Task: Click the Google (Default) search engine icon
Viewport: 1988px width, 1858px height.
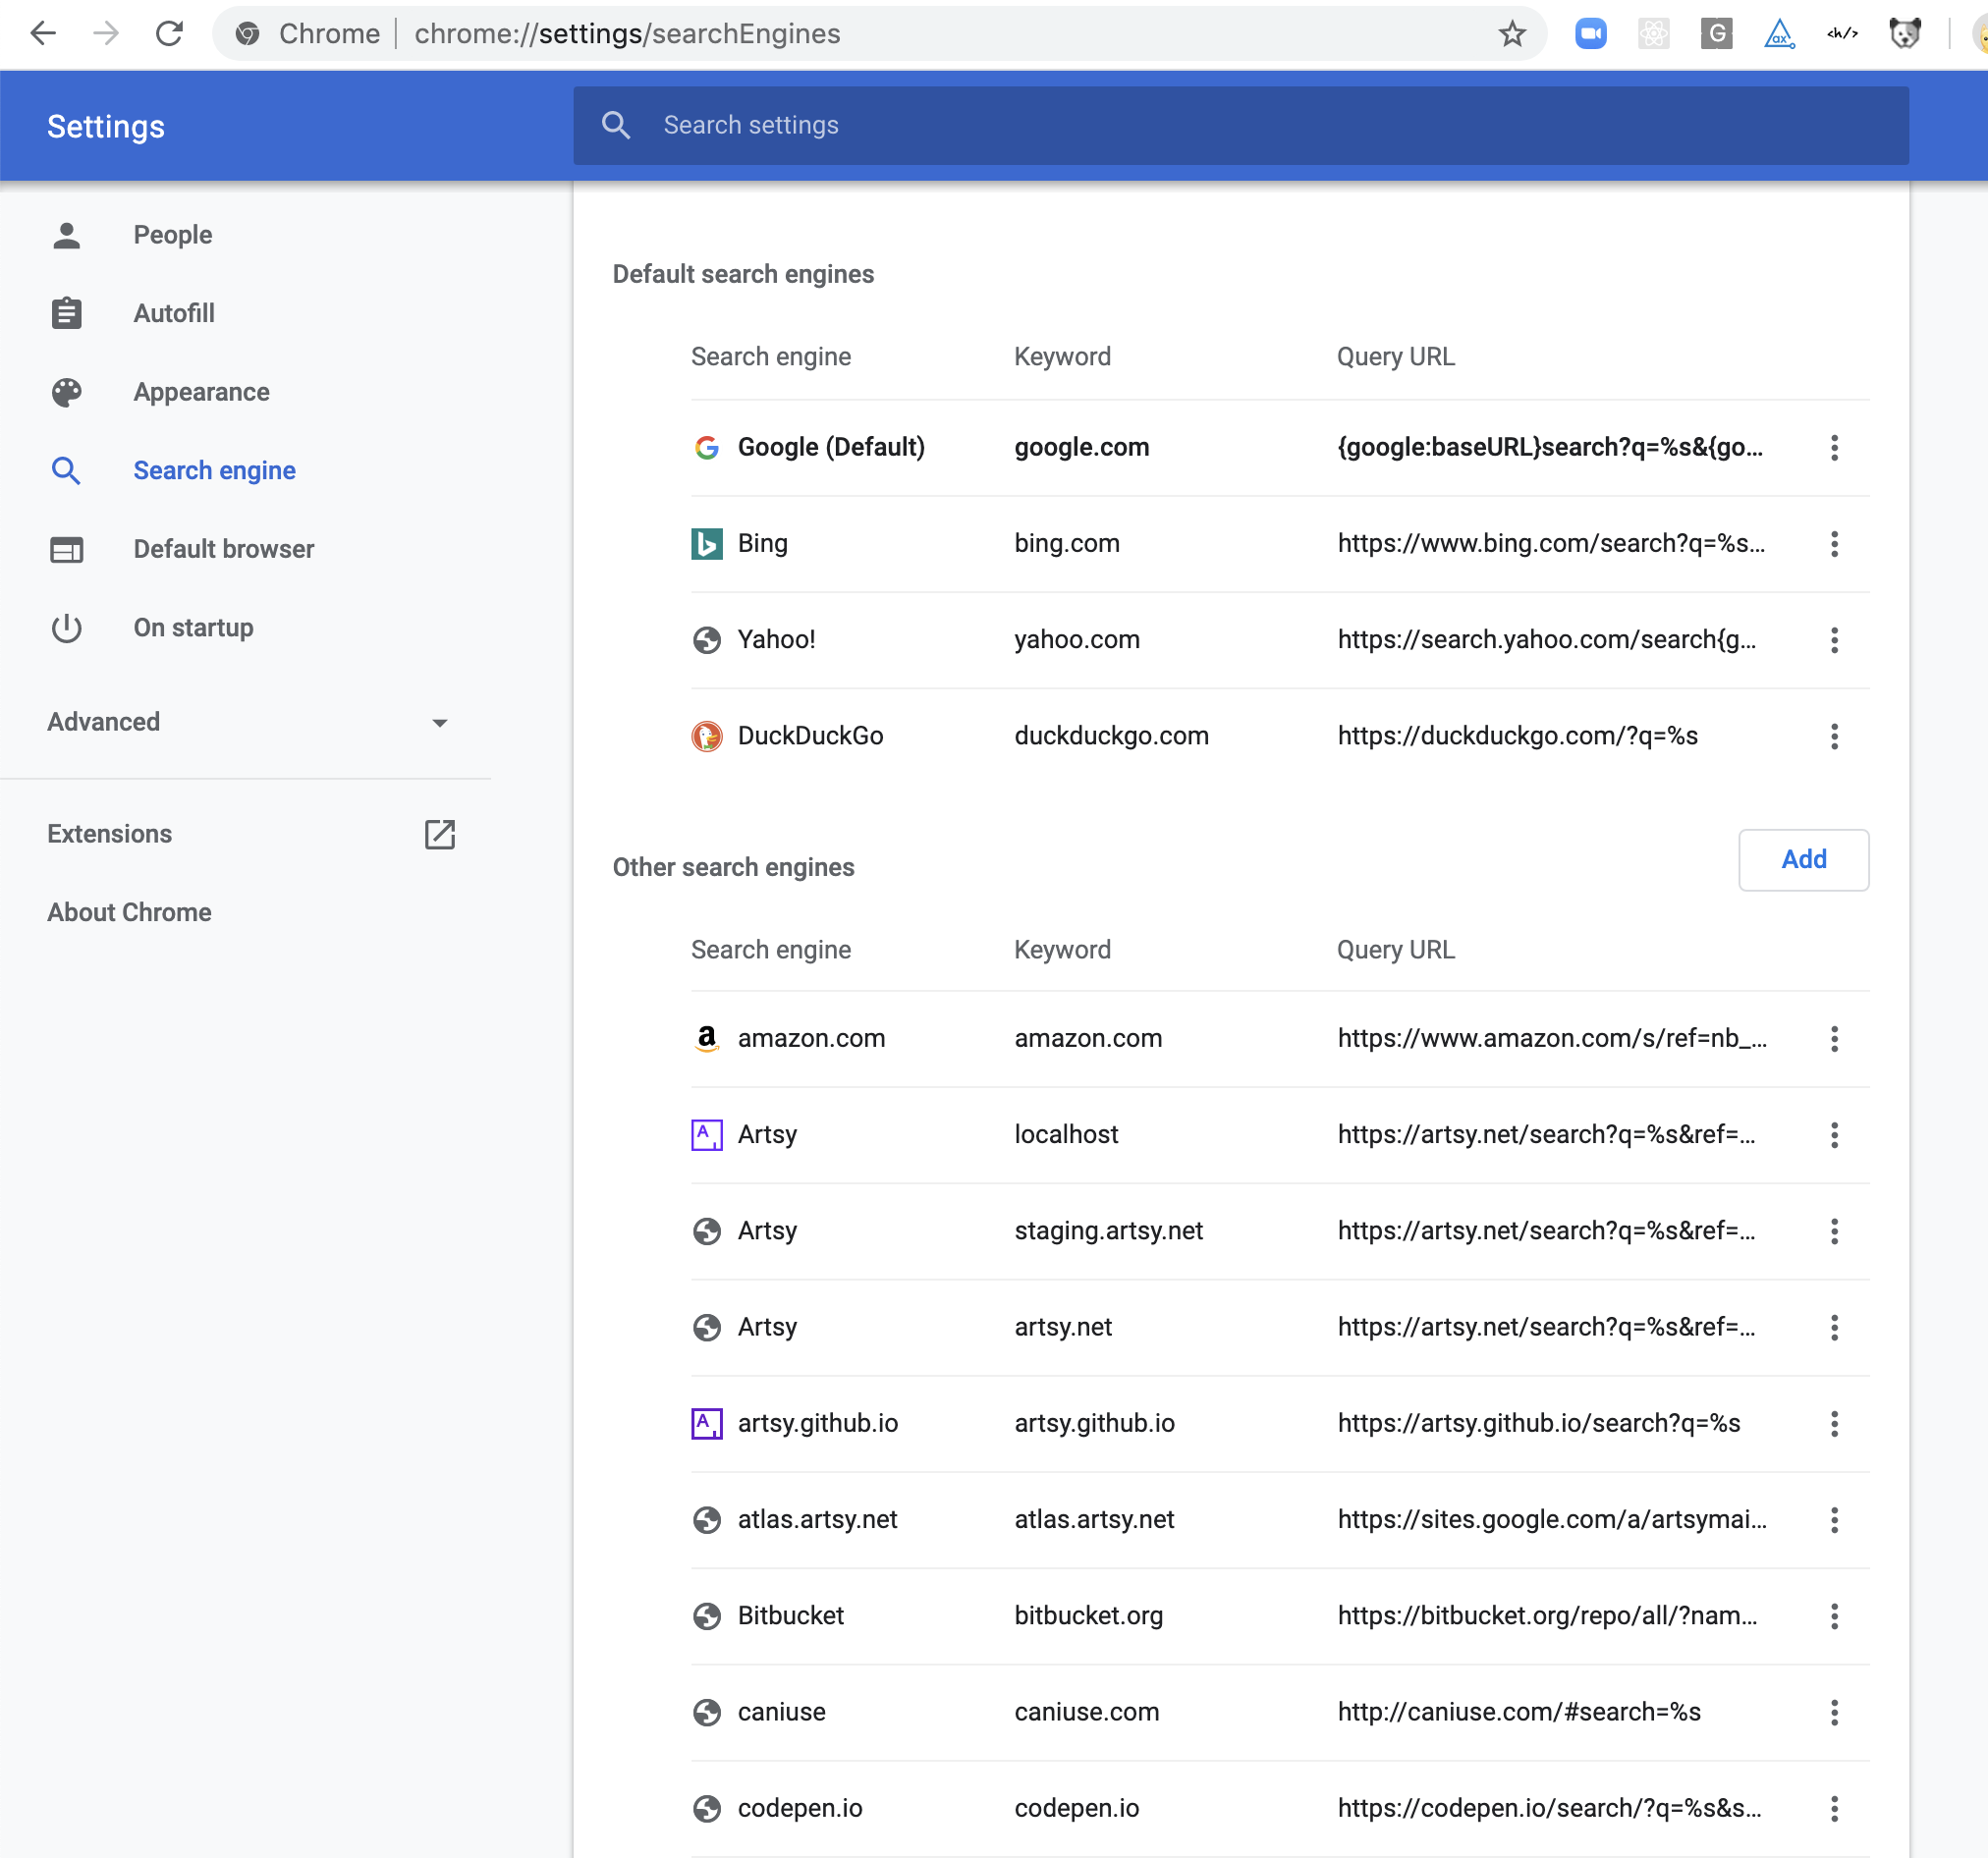Action: click(x=707, y=445)
